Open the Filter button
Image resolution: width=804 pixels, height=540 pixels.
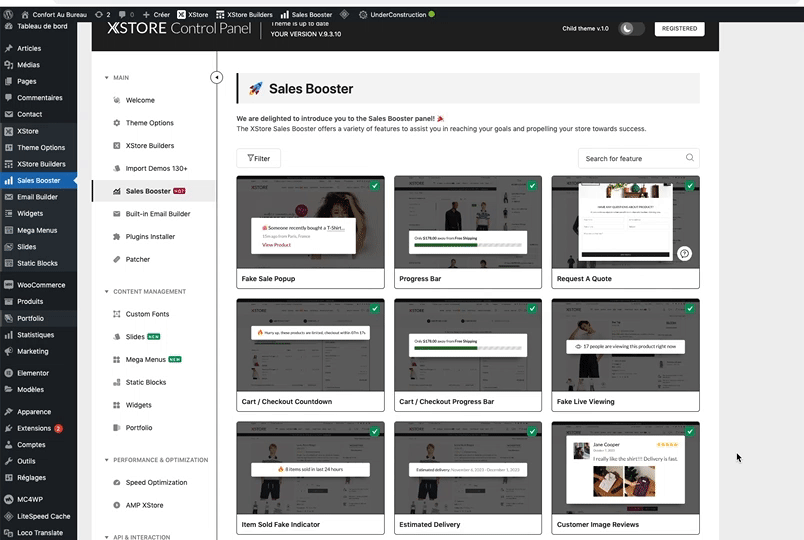[258, 158]
